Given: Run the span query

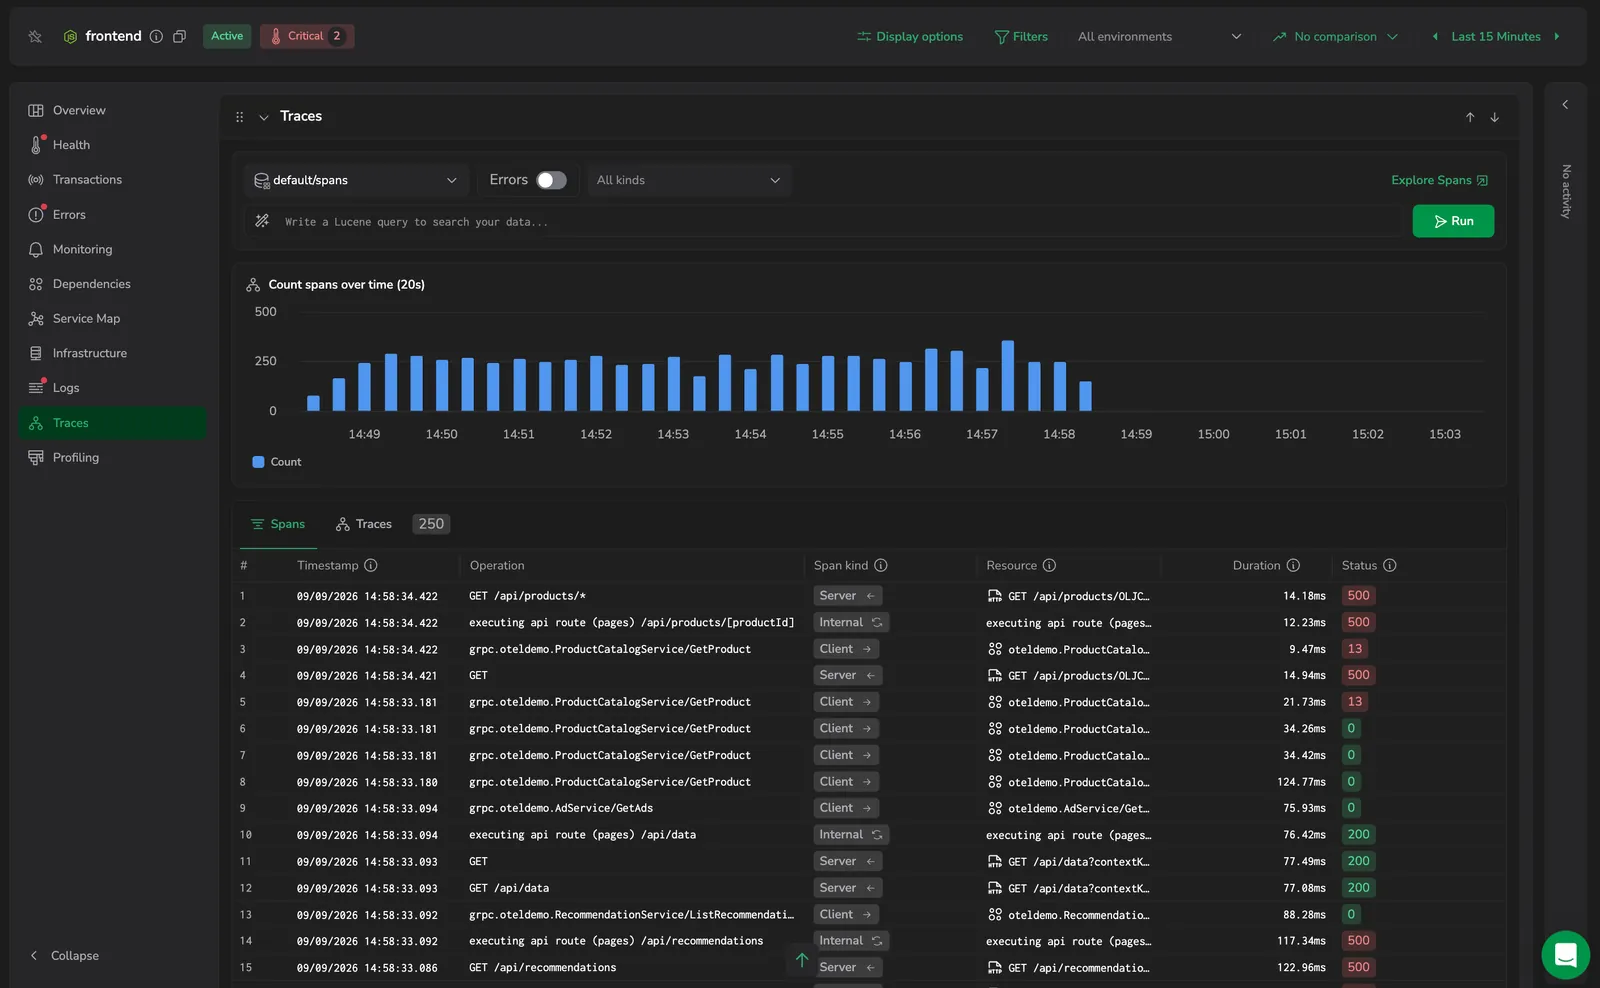Looking at the screenshot, I should (x=1453, y=221).
